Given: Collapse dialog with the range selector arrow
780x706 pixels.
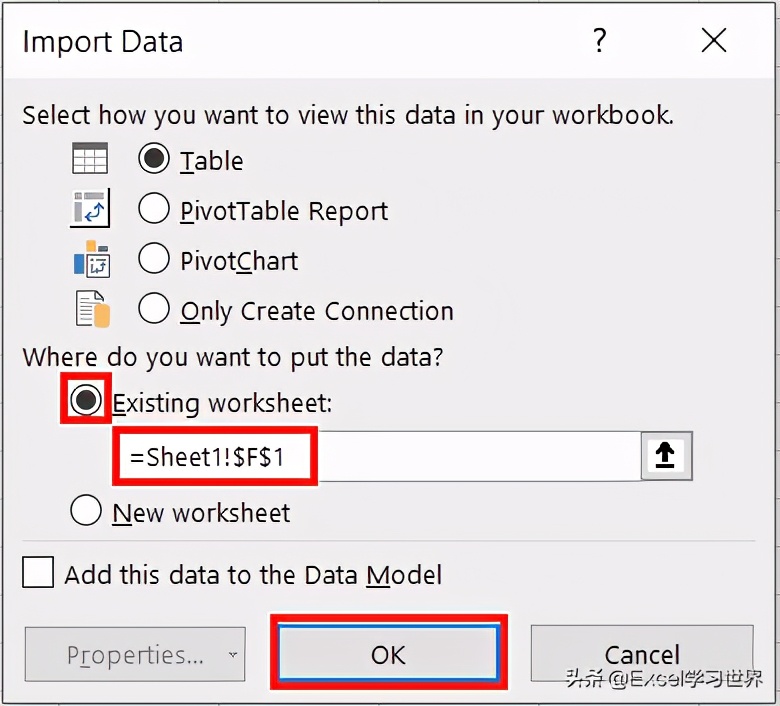Looking at the screenshot, I should pos(666,456).
